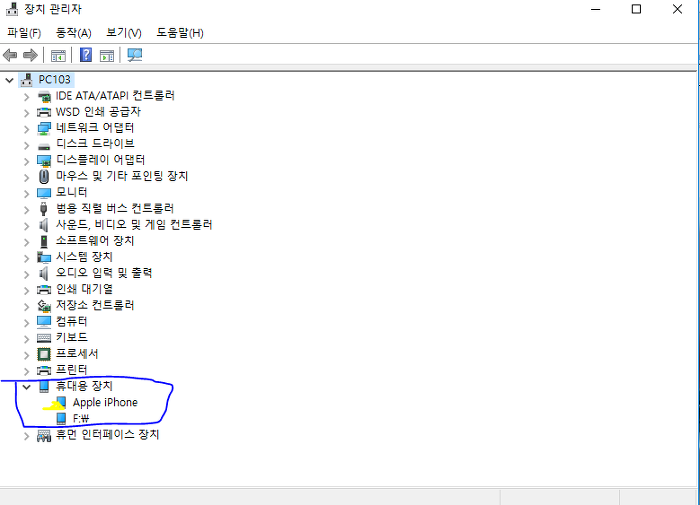700x505 pixels.
Task: Click the PC103 computer icon
Action: click(x=27, y=80)
